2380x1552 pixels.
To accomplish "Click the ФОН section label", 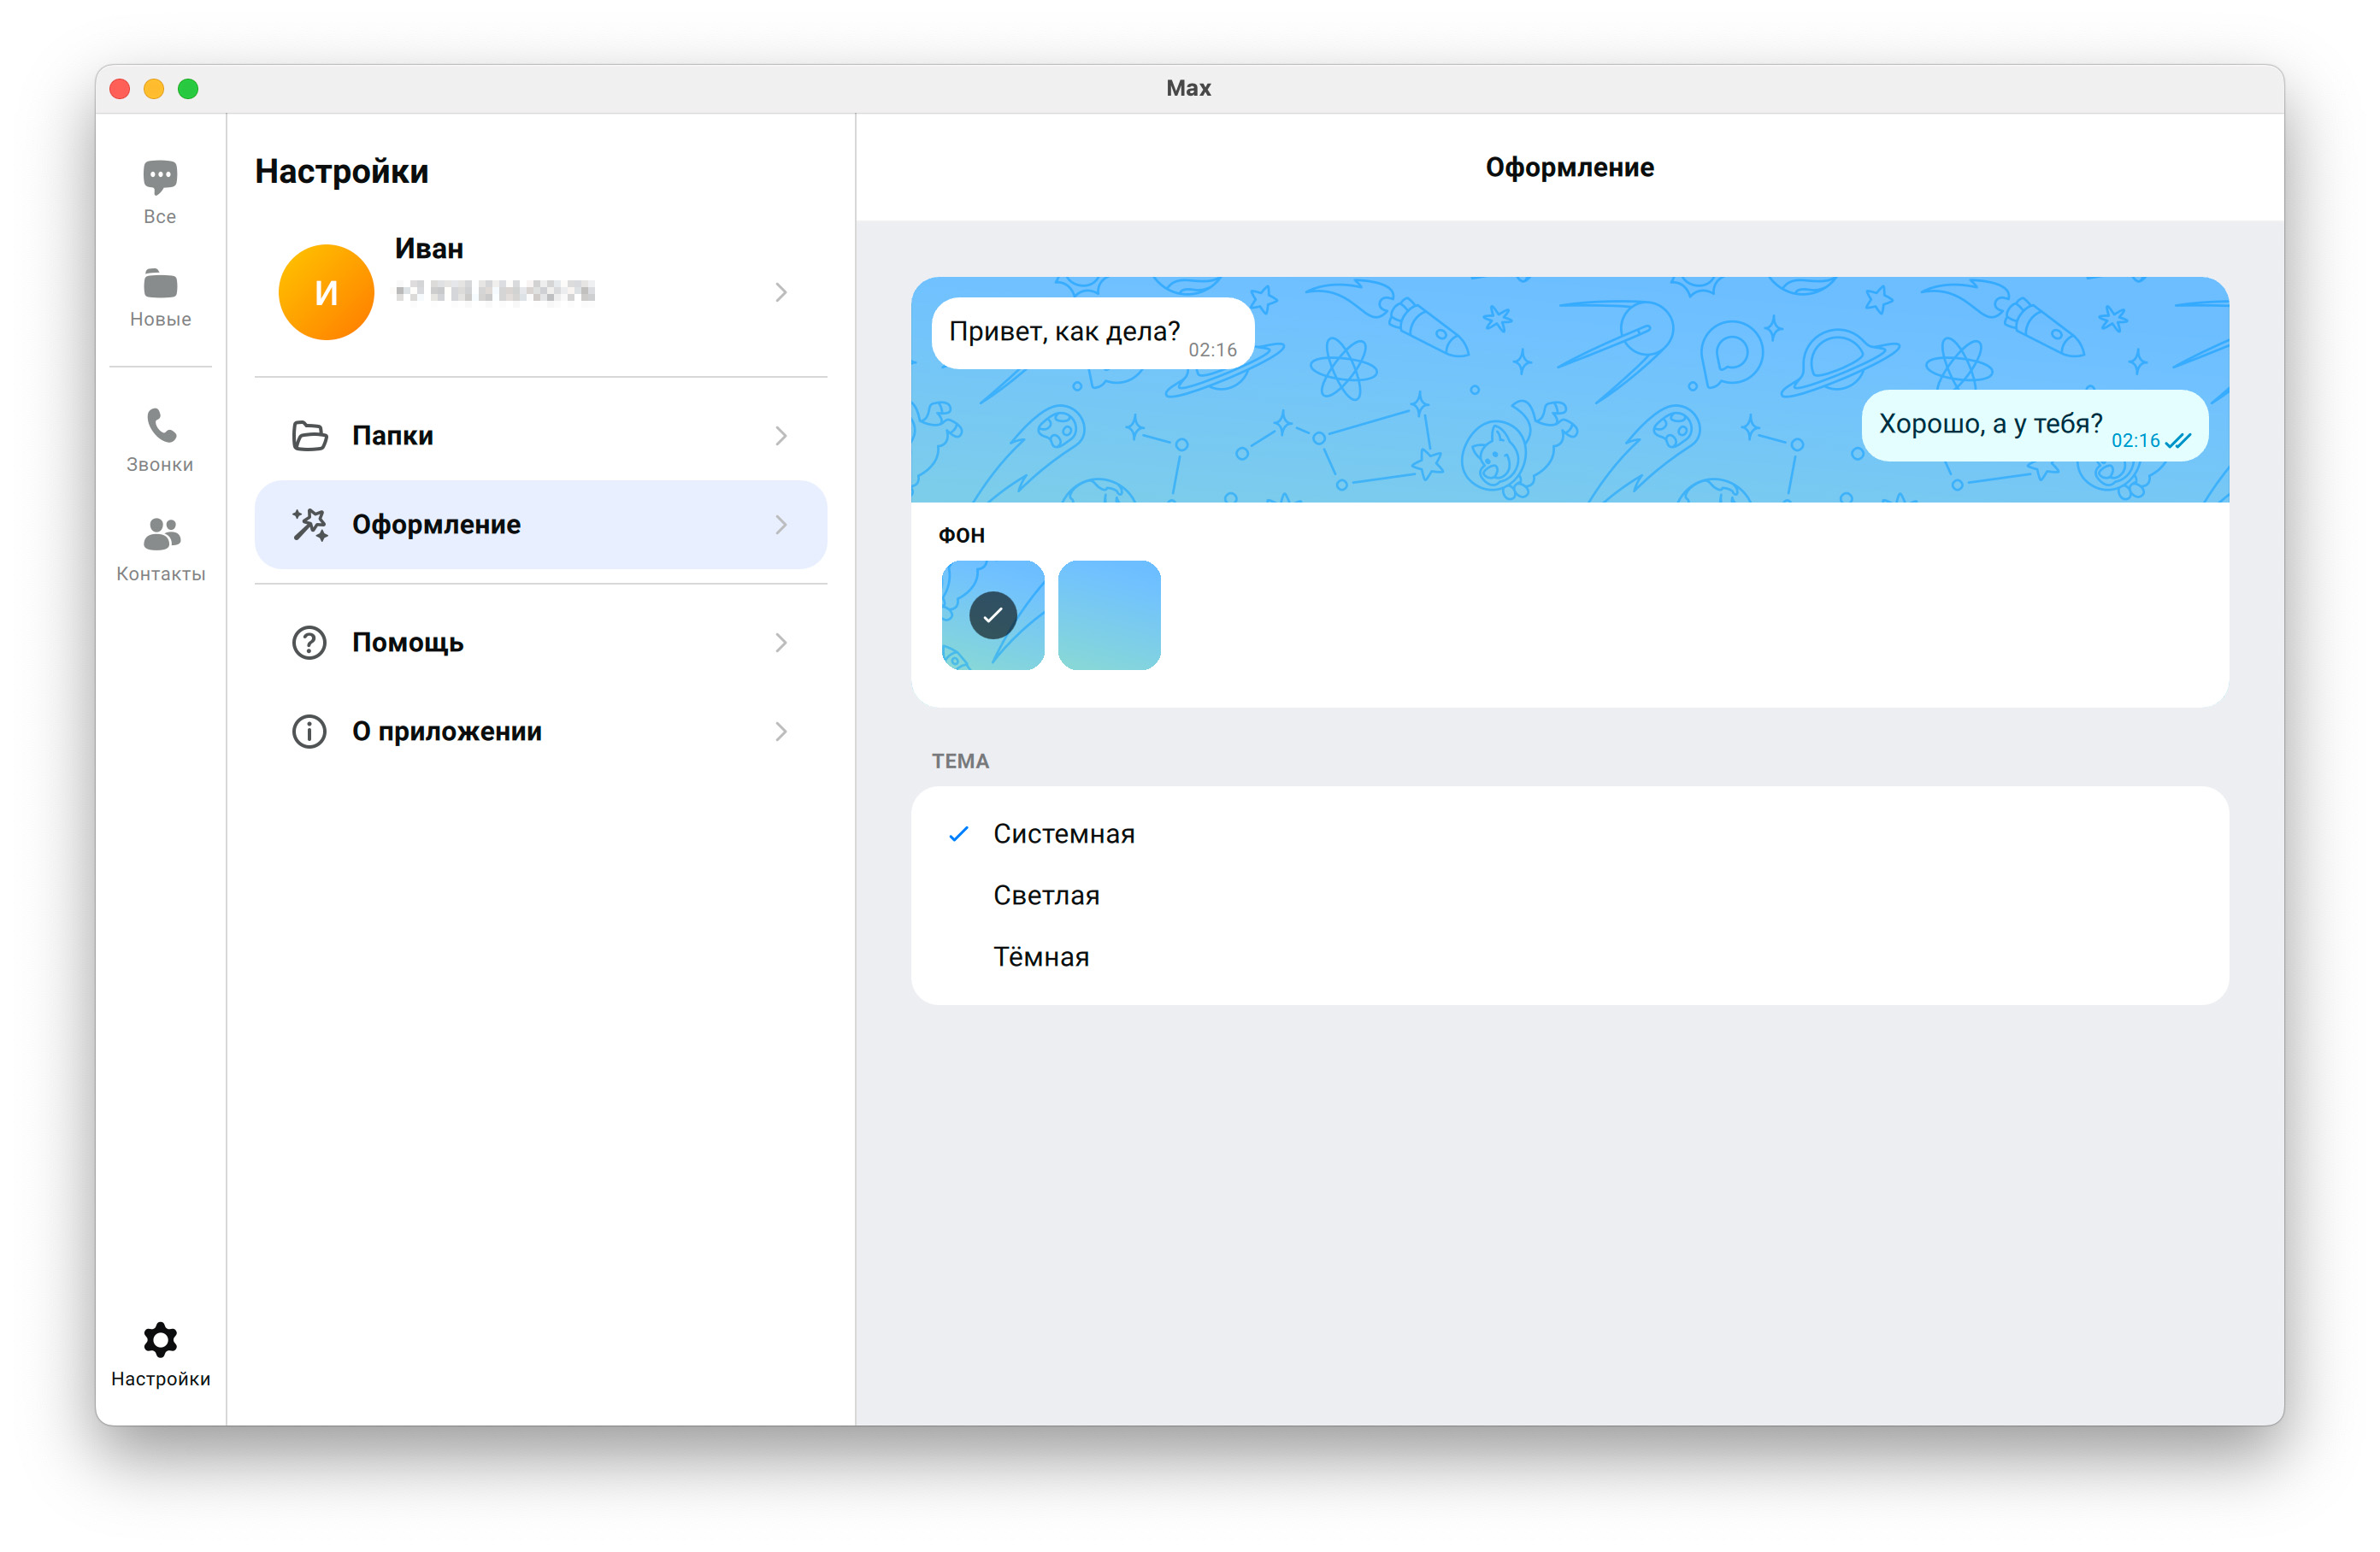I will pyautogui.click(x=962, y=536).
